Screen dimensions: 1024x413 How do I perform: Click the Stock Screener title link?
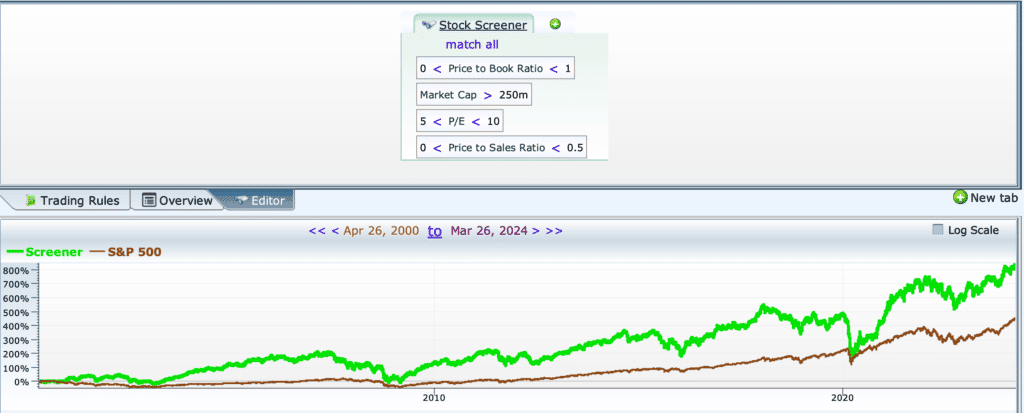(x=484, y=25)
